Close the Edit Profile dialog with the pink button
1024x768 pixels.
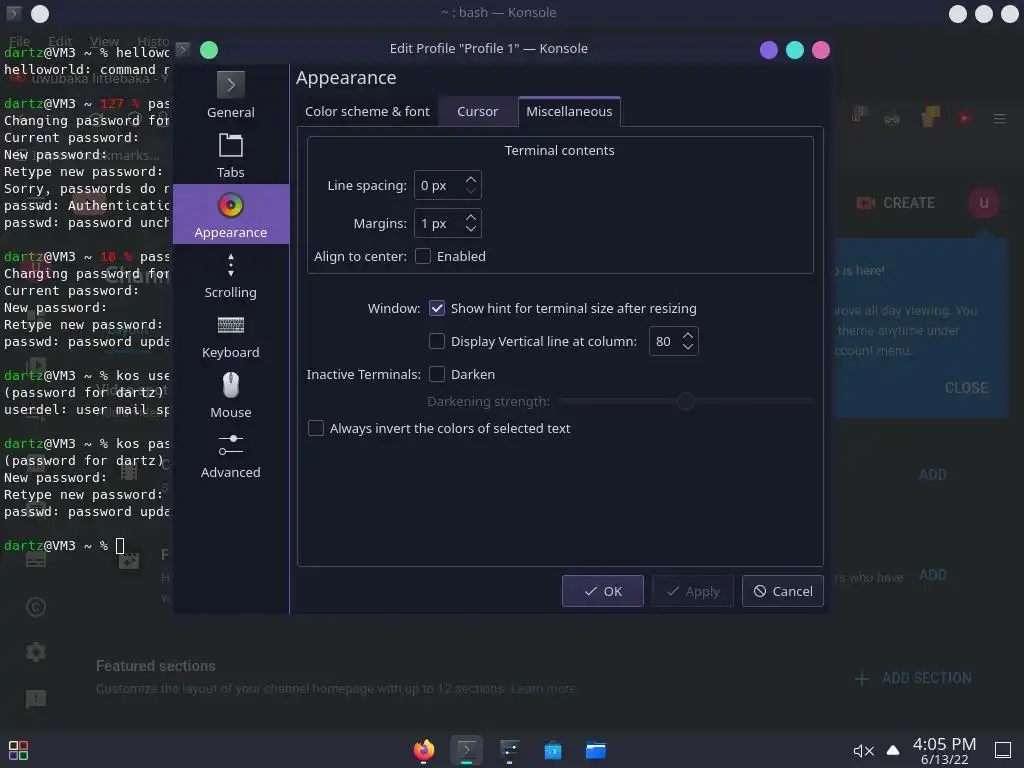point(821,50)
